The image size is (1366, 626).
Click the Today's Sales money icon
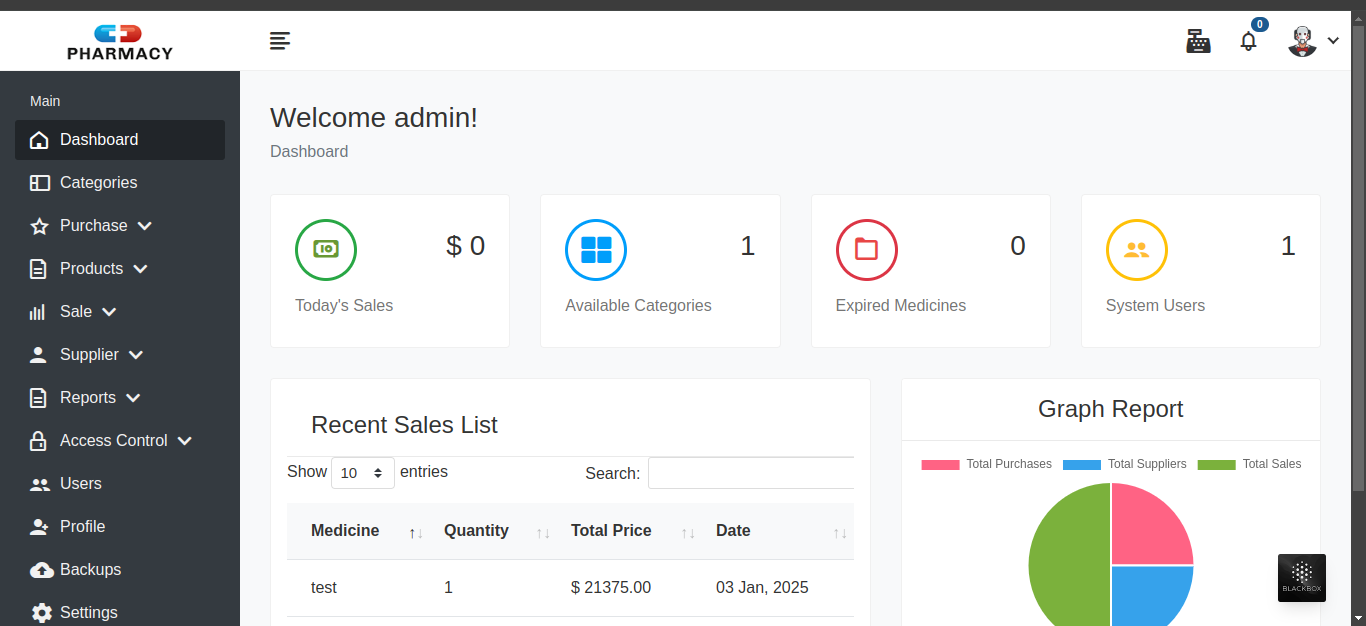point(326,249)
